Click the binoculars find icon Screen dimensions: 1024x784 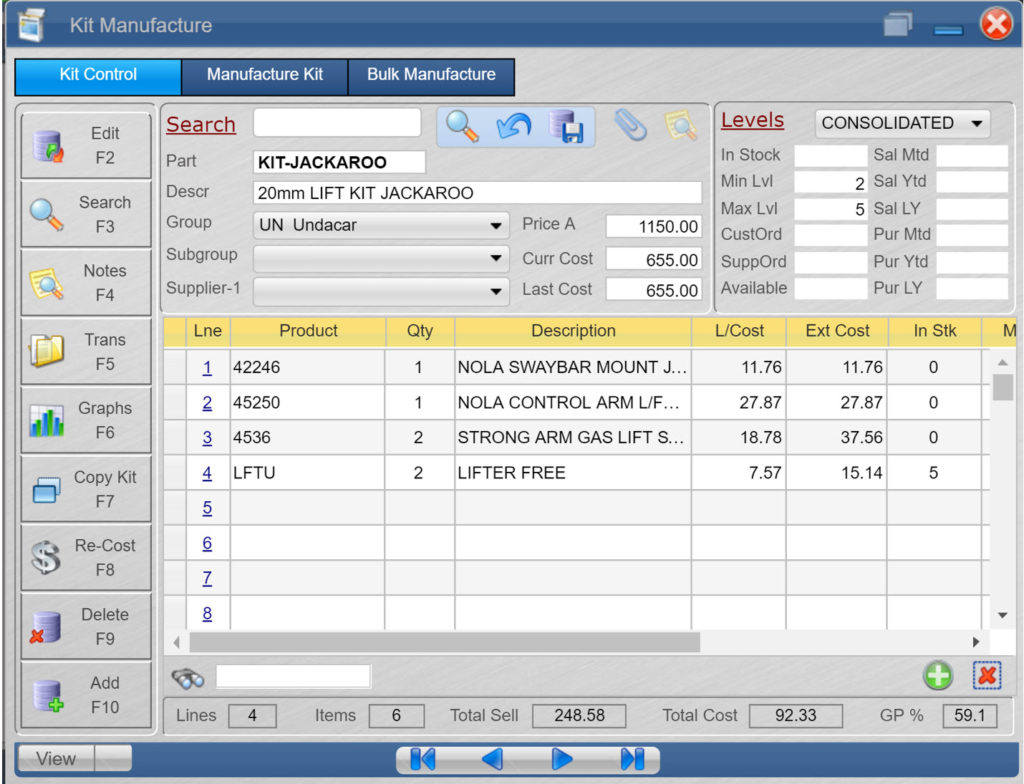(x=187, y=677)
